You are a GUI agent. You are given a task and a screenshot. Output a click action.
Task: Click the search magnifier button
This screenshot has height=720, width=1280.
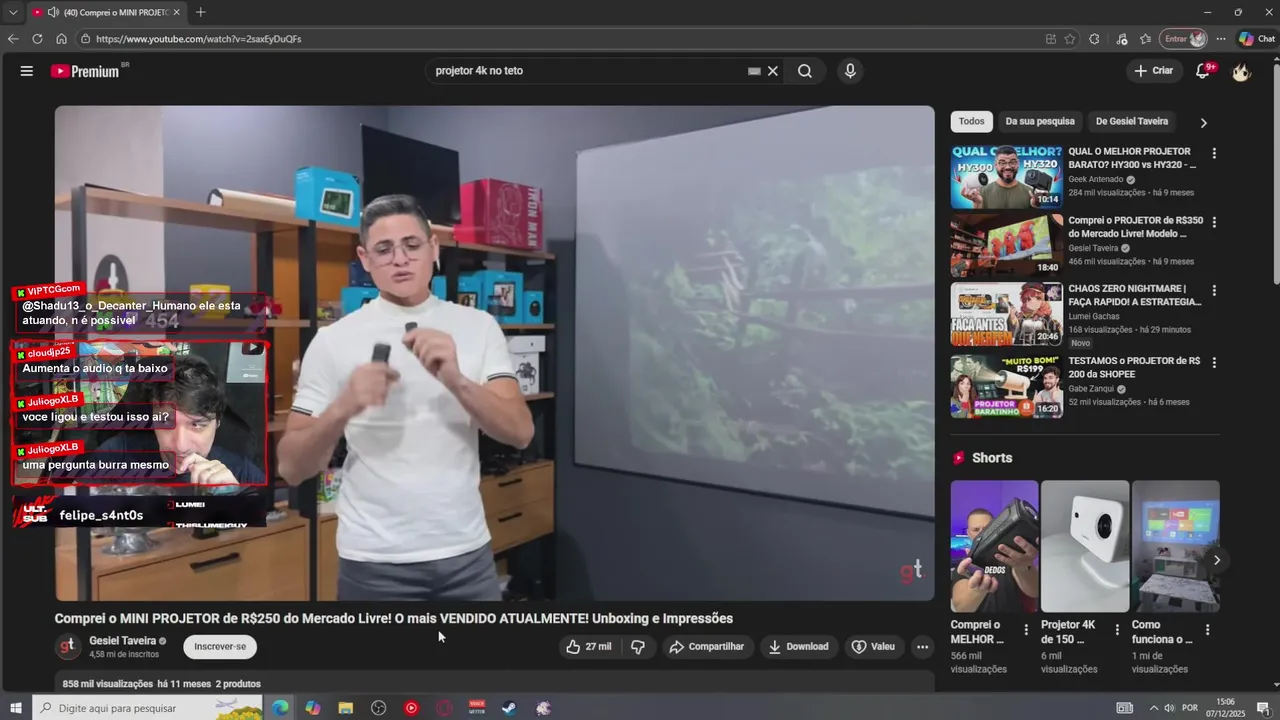[x=805, y=71]
